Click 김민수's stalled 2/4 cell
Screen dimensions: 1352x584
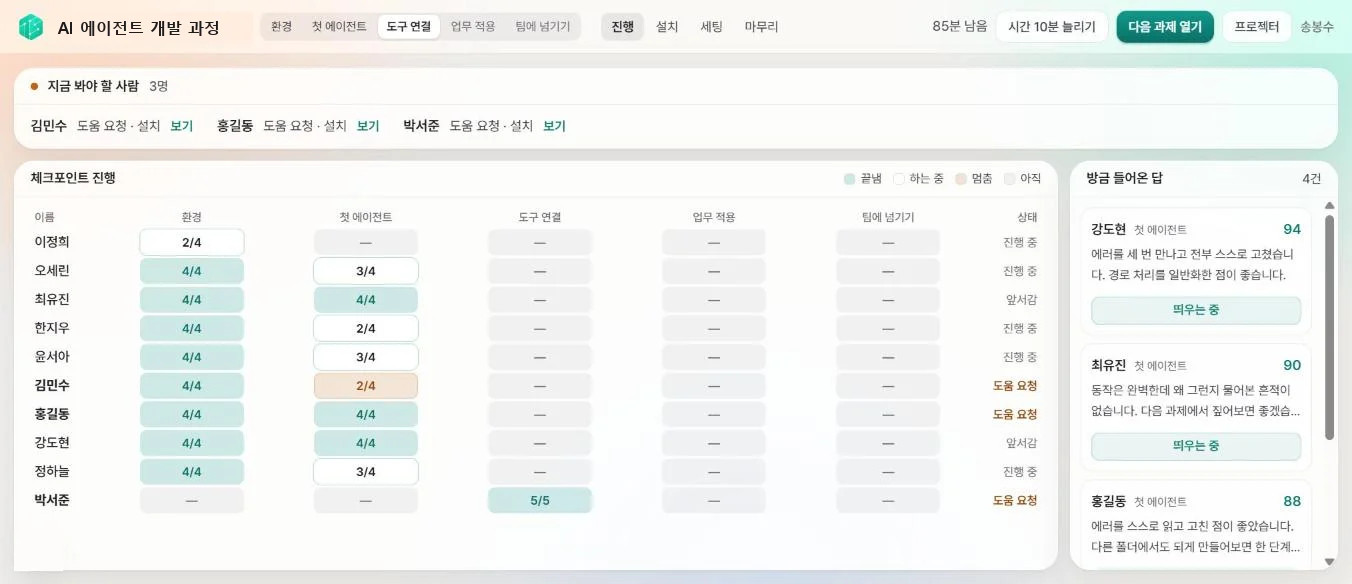(x=366, y=386)
